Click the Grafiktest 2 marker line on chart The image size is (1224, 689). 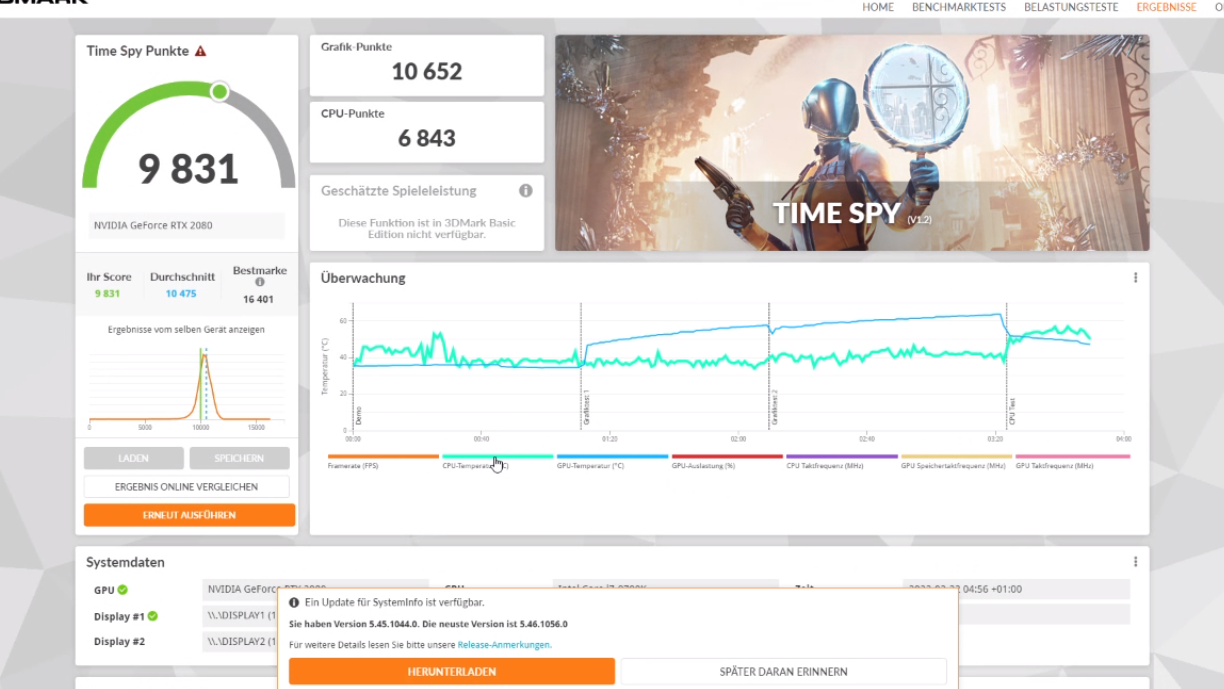[769, 365]
